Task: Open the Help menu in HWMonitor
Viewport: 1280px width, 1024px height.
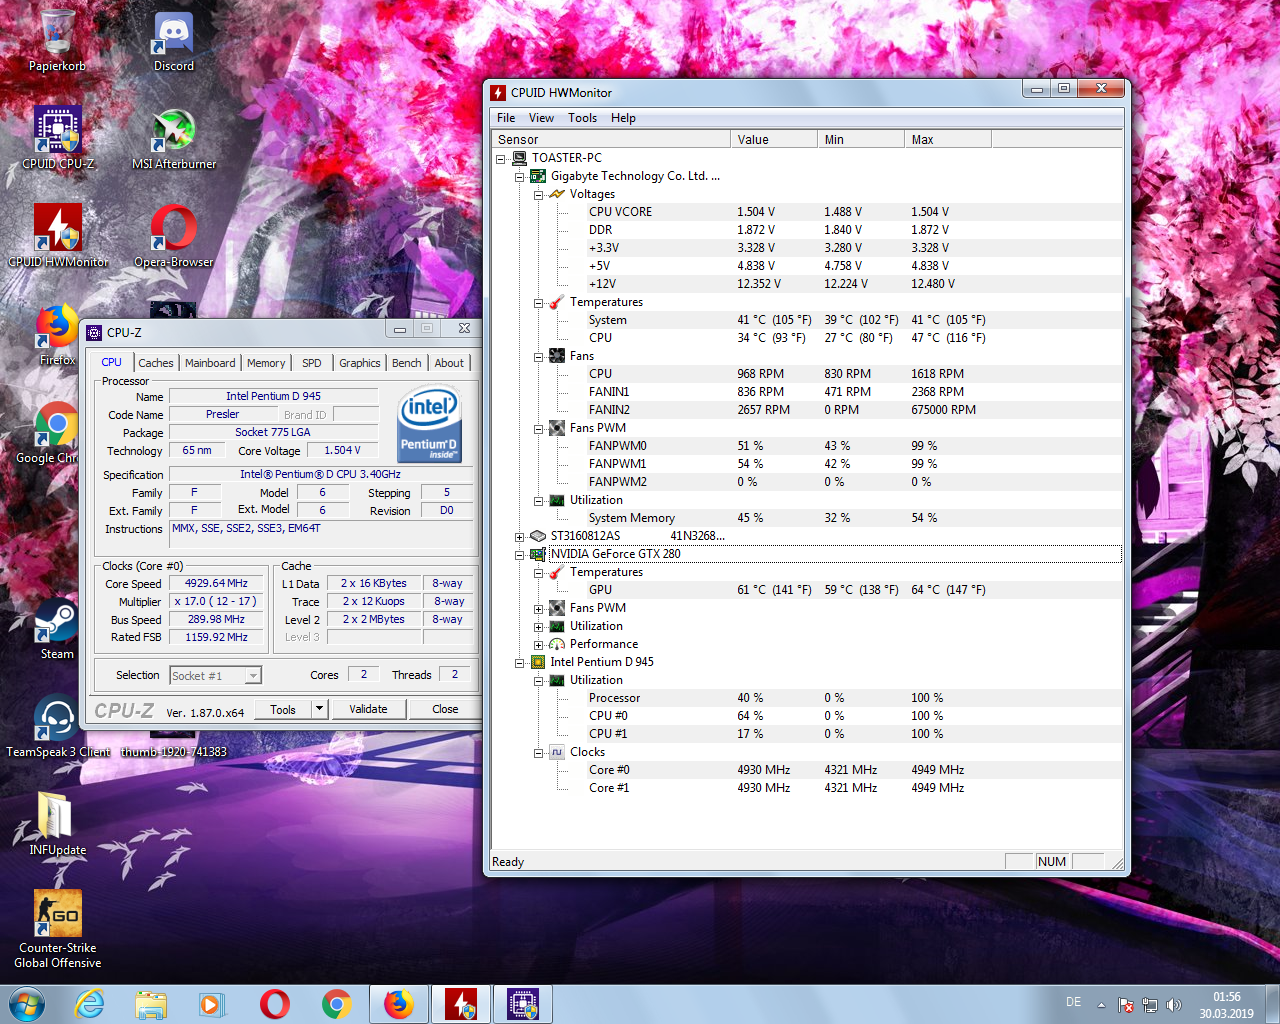Action: 623,118
